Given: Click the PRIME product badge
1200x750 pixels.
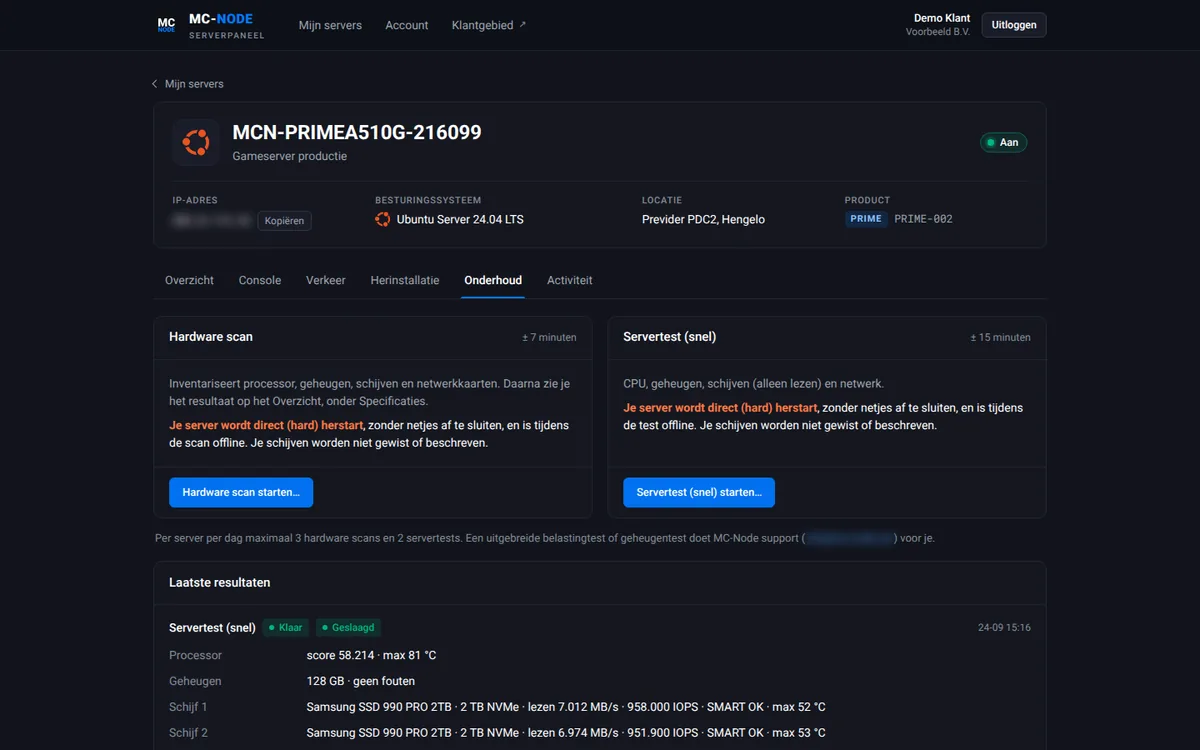Looking at the screenshot, I should click(866, 219).
